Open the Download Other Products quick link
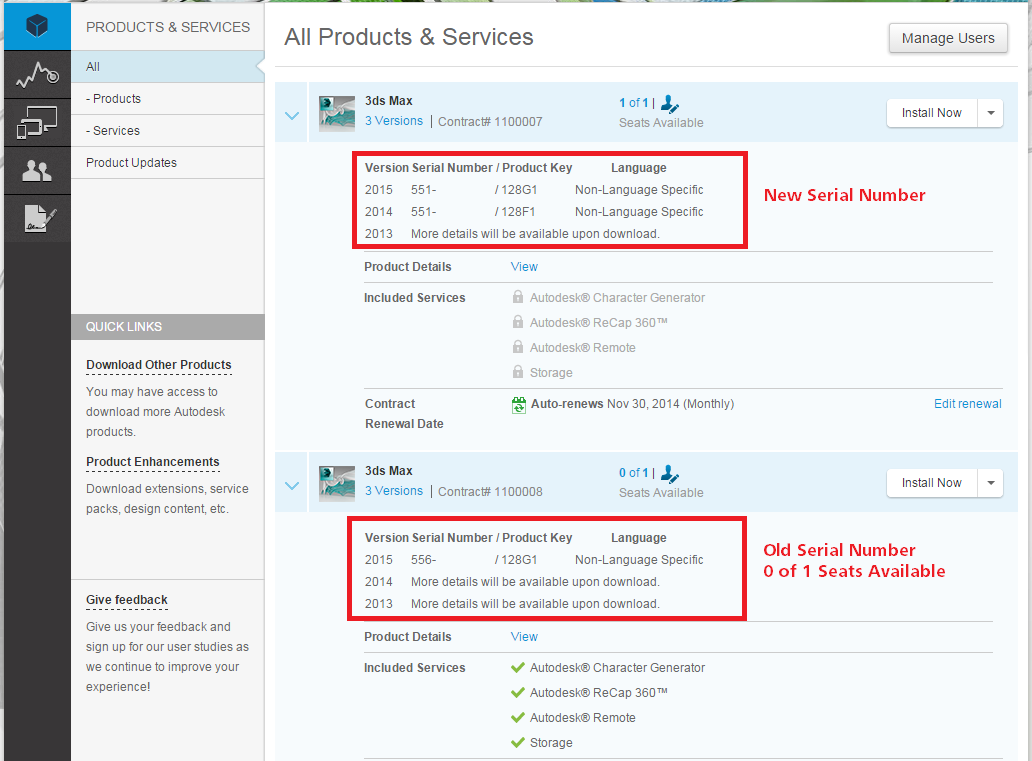The image size is (1032, 761). coord(159,365)
